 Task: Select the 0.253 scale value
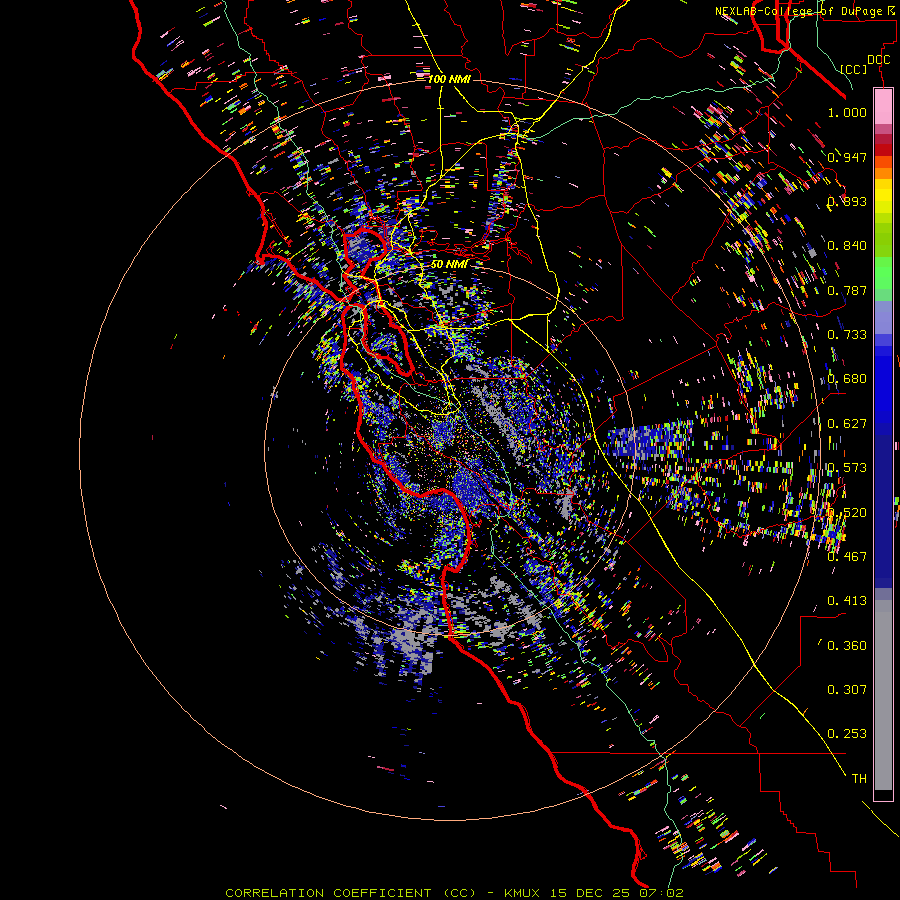(x=847, y=734)
